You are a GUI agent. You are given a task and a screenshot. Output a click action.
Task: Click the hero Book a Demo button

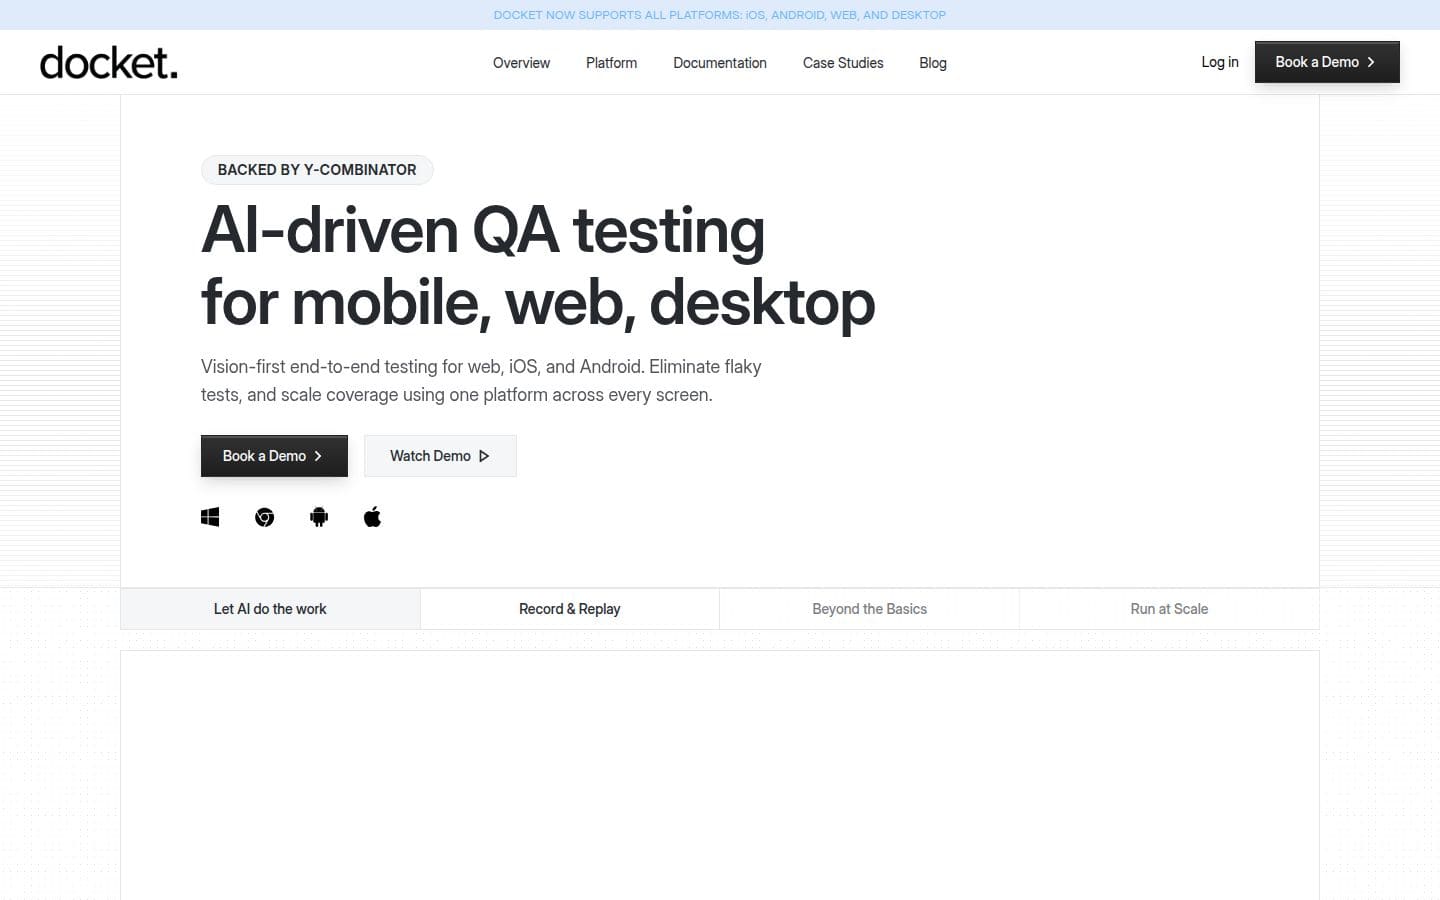point(274,456)
